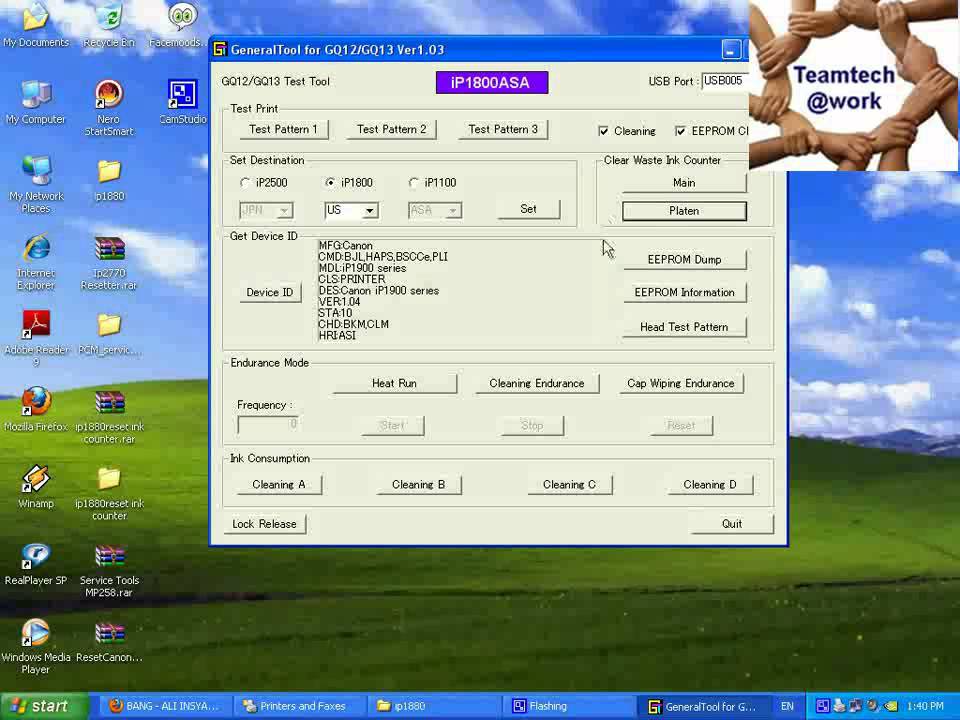Open My Network Places icon
Viewport: 960px width, 720px height.
point(36,185)
